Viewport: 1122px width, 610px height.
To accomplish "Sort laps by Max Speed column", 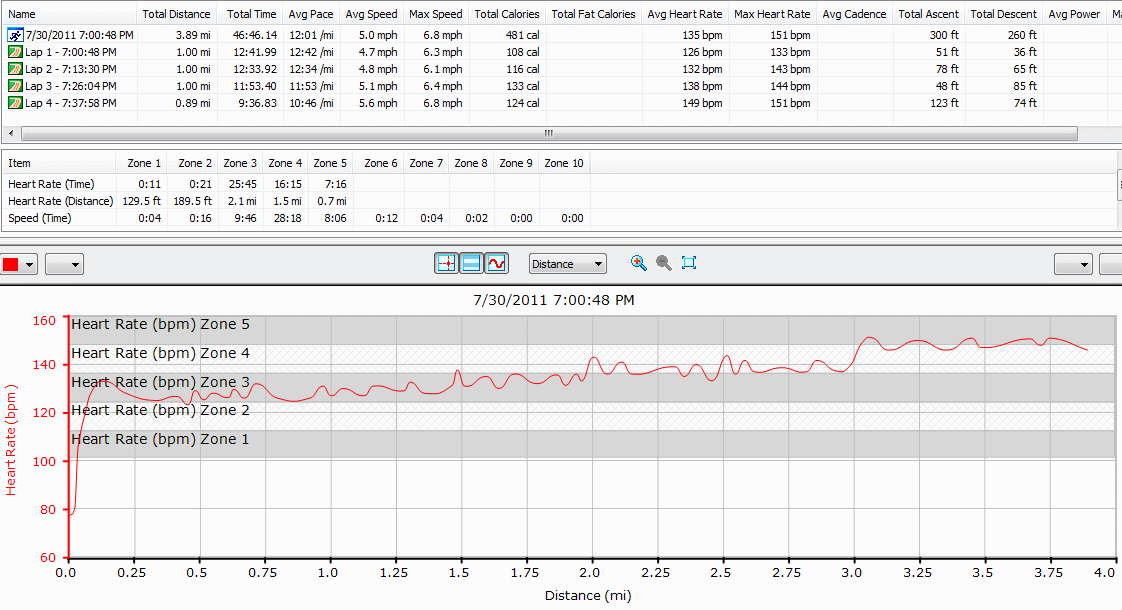I will pos(436,14).
